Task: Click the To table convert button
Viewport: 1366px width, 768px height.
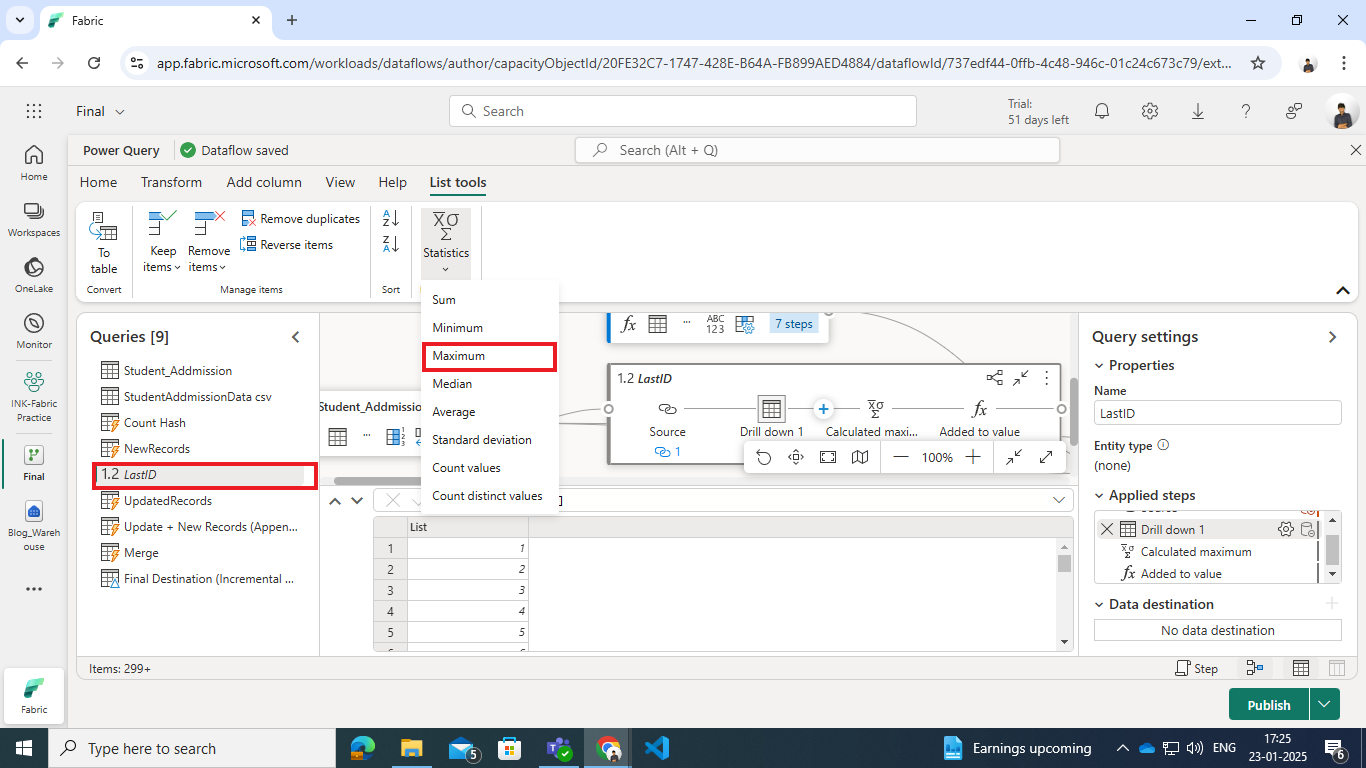Action: (104, 243)
